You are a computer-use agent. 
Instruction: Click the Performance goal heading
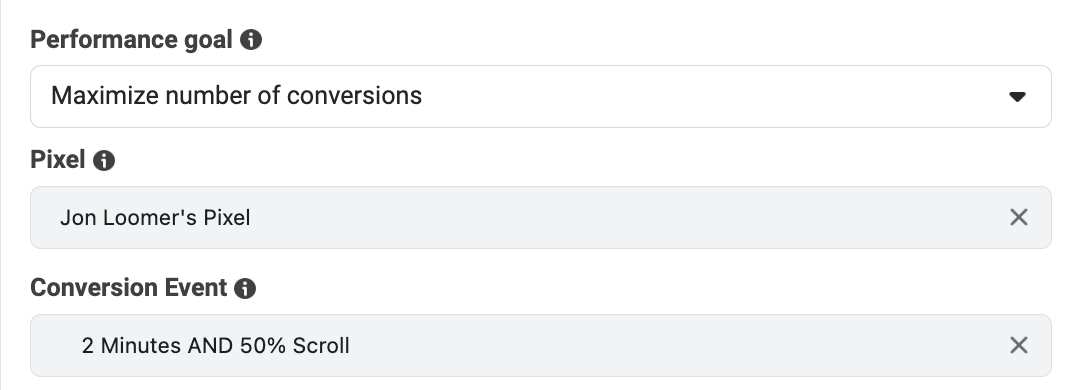pyautogui.click(x=131, y=40)
